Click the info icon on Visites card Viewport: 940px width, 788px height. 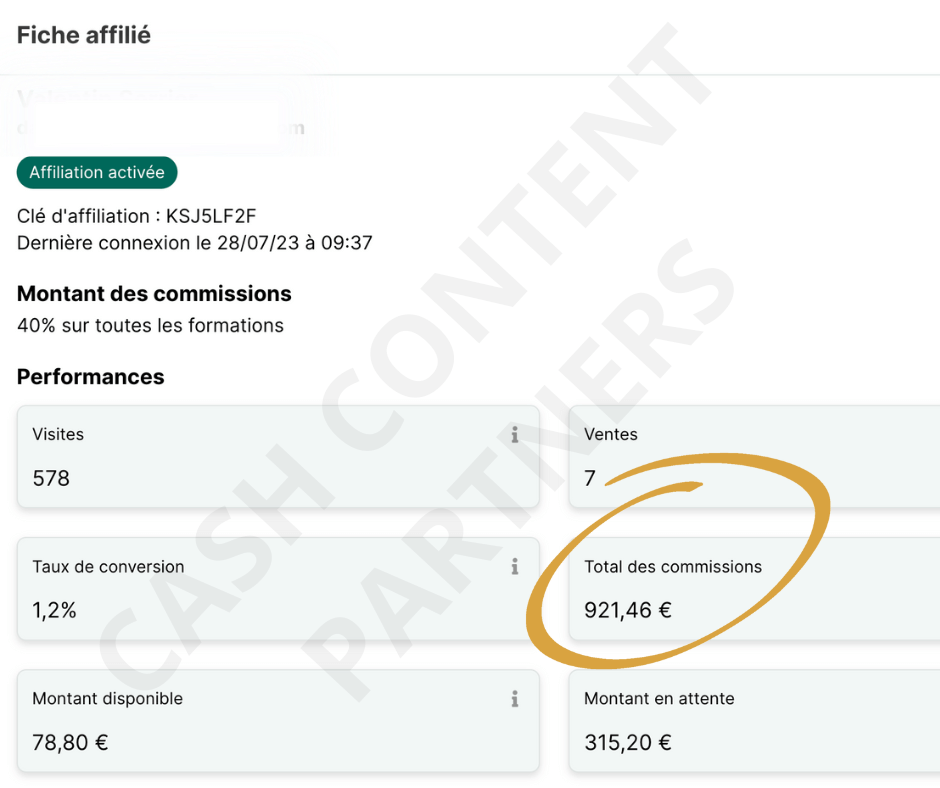515,435
